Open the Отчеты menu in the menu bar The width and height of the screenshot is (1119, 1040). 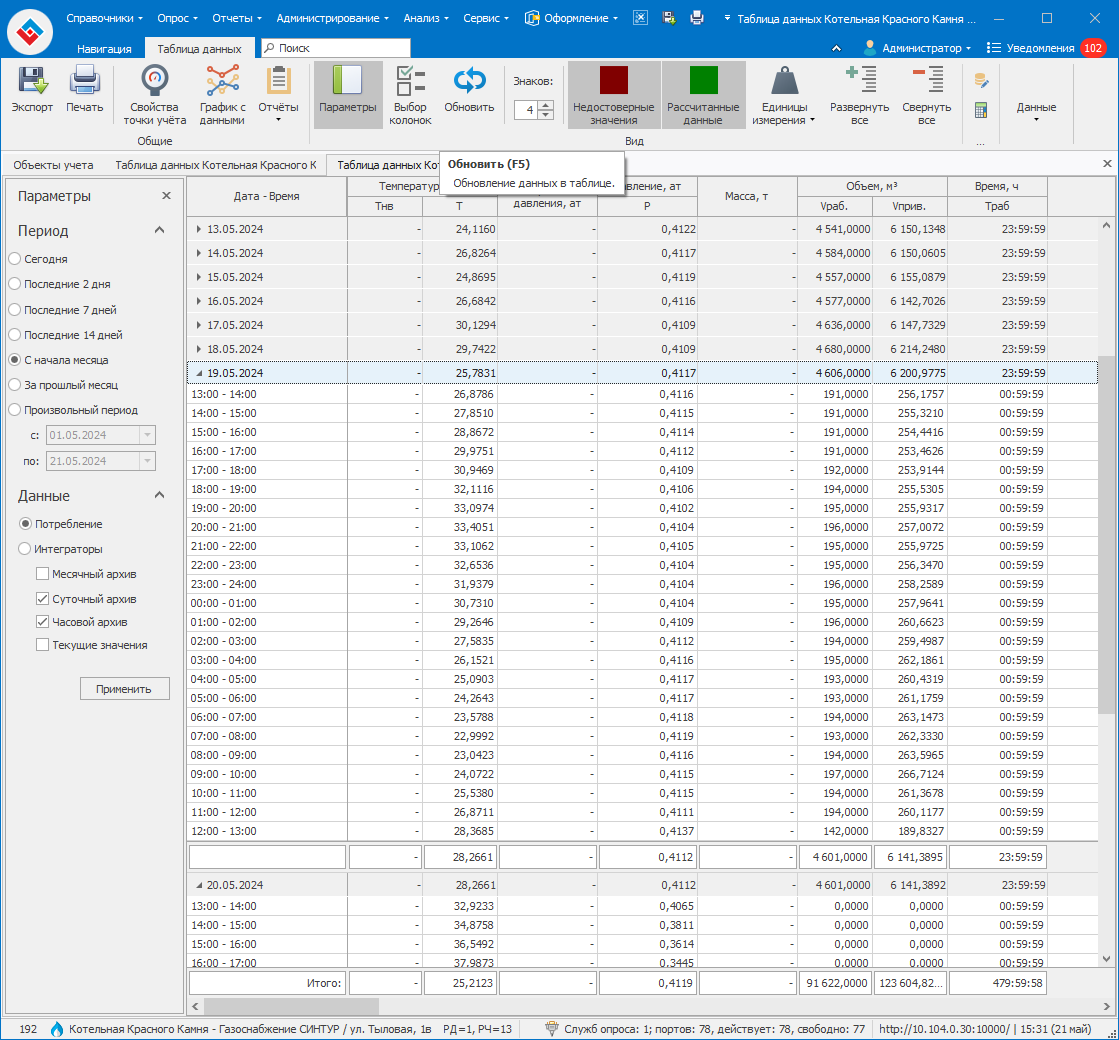pyautogui.click(x=238, y=18)
